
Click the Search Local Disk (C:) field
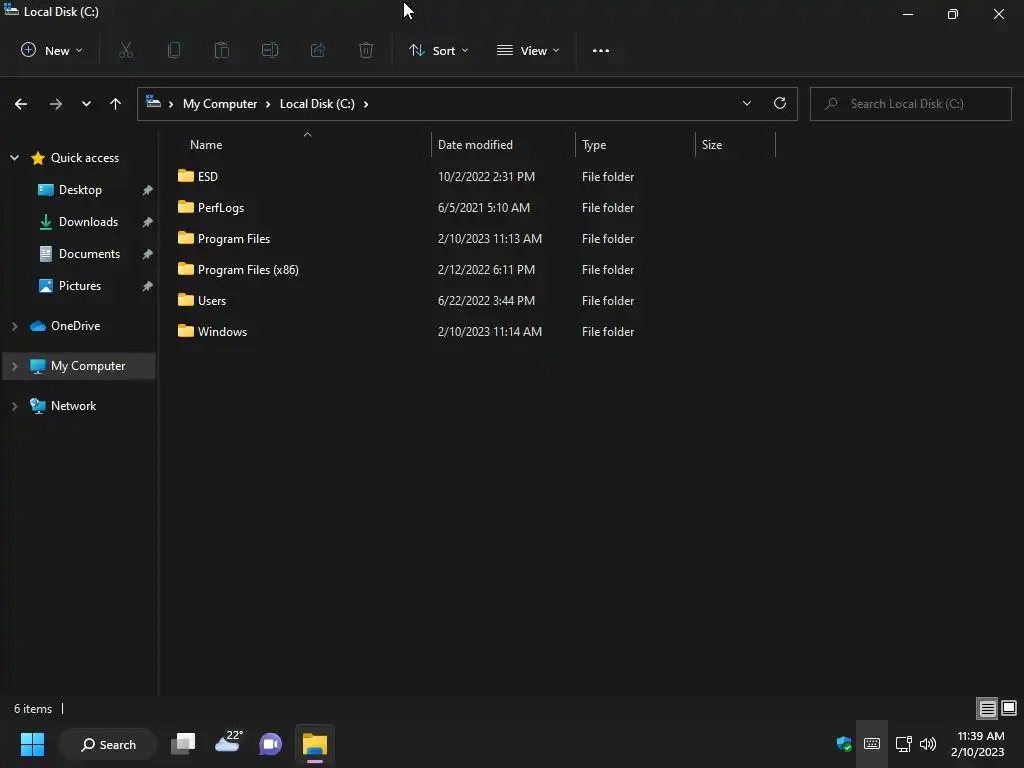pyautogui.click(x=911, y=104)
